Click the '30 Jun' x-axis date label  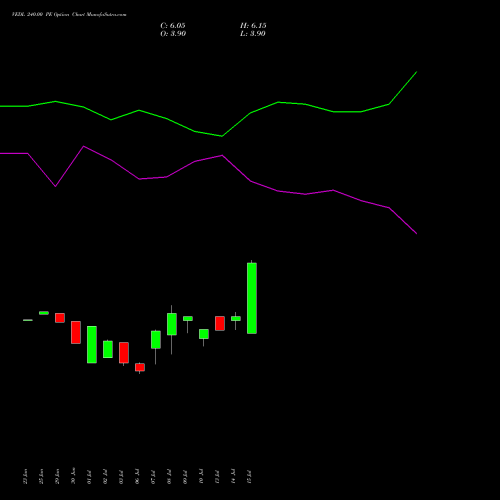pyautogui.click(x=73, y=476)
